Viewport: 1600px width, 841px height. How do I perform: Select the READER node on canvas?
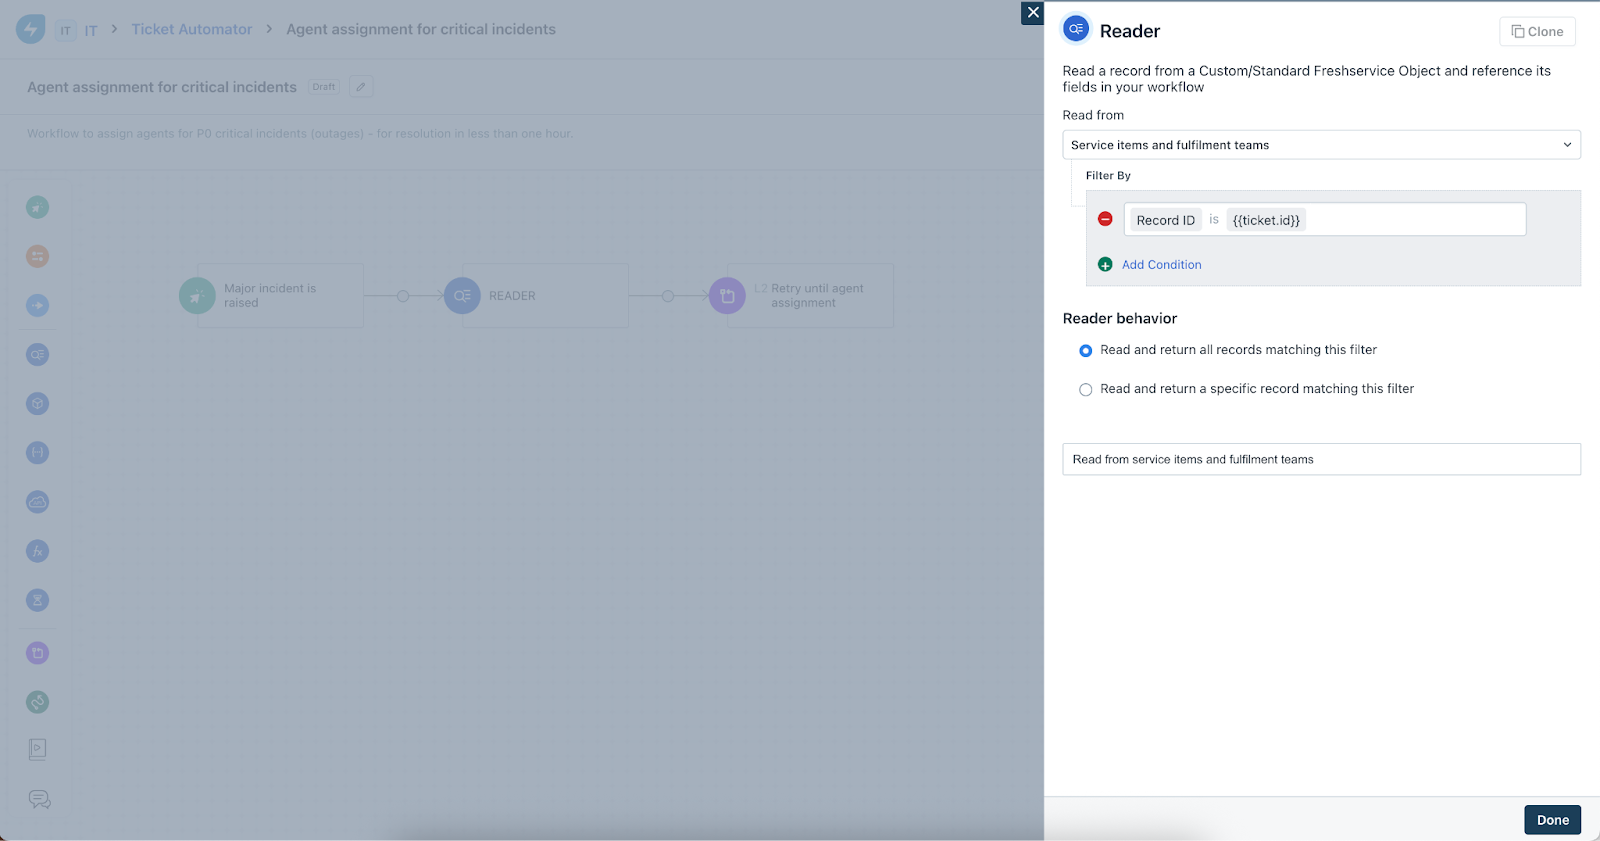[545, 295]
